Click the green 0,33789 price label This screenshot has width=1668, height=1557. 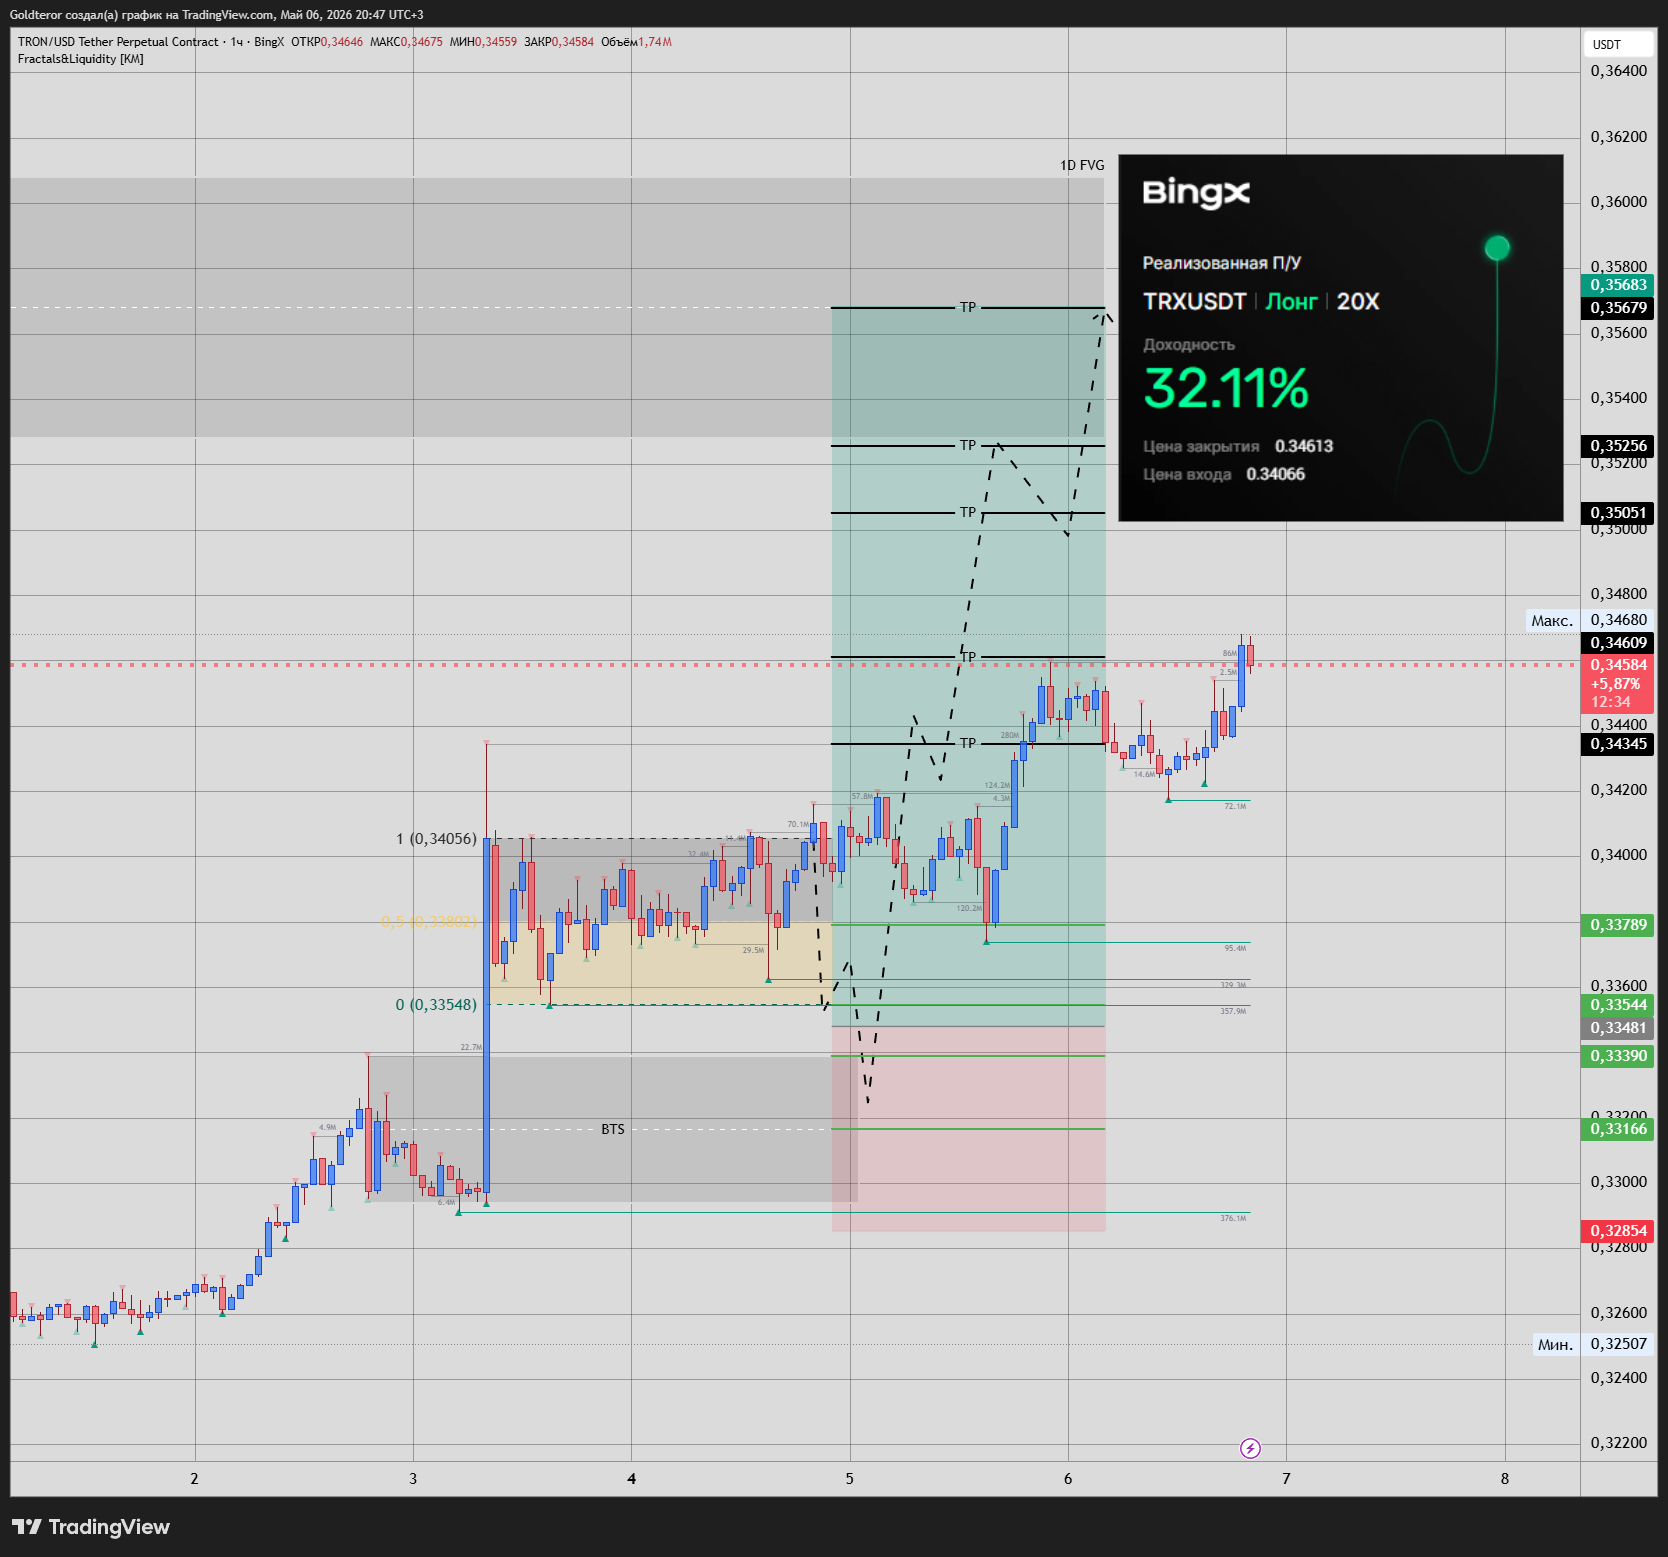(x=1618, y=925)
